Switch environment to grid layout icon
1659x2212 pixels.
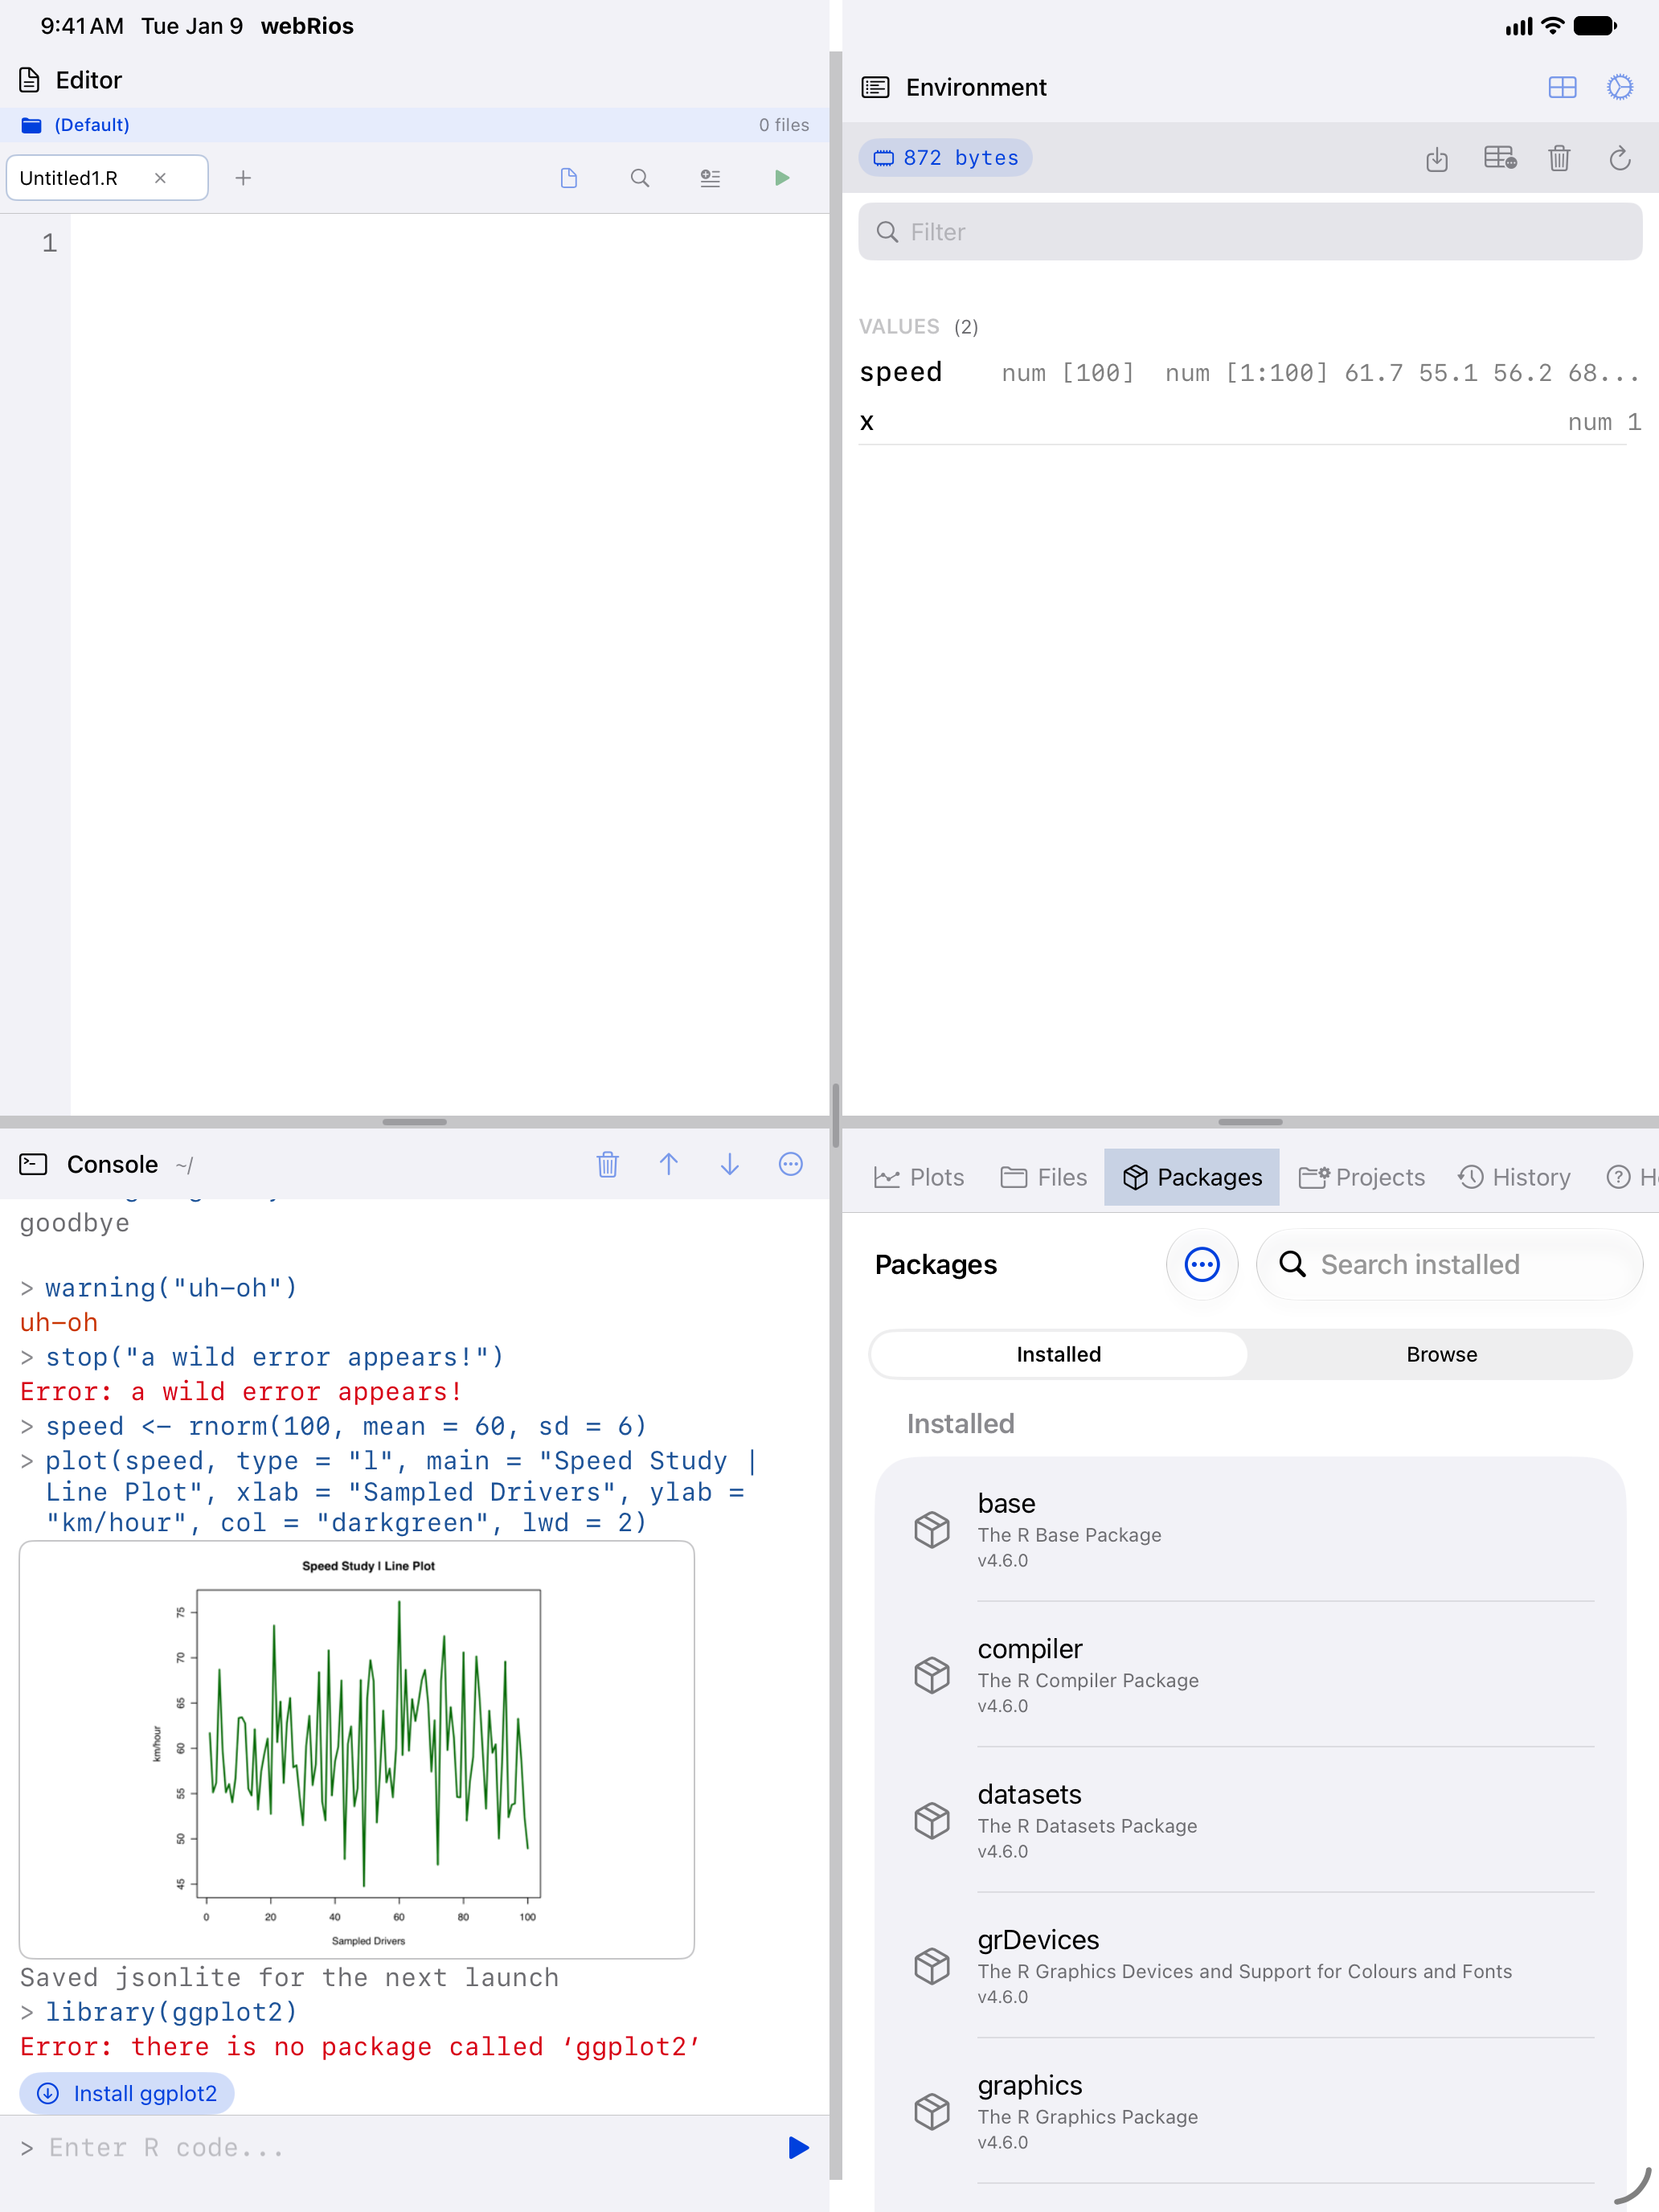tap(1562, 87)
